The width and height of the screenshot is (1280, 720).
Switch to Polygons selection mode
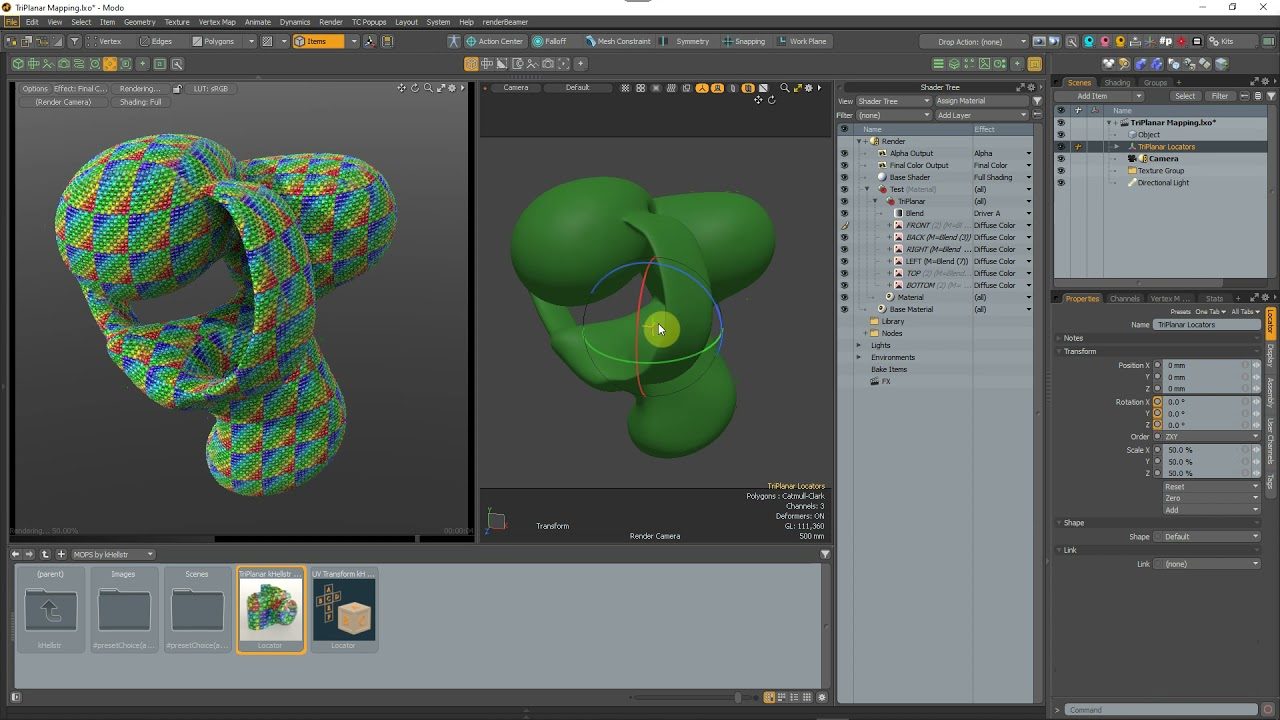[213, 41]
